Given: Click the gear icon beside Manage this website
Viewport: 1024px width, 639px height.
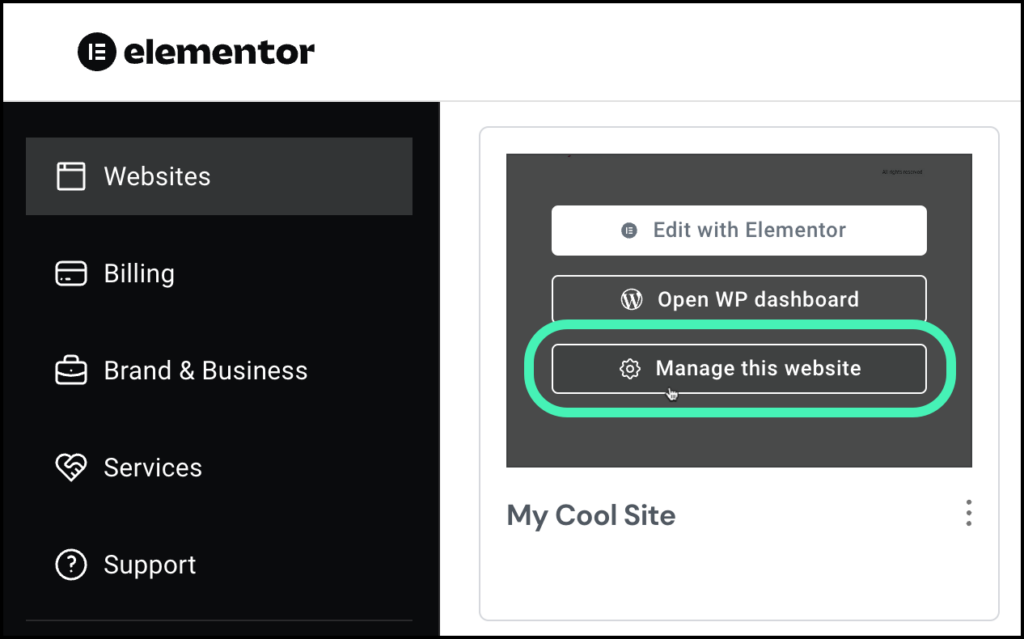Looking at the screenshot, I should [x=629, y=369].
